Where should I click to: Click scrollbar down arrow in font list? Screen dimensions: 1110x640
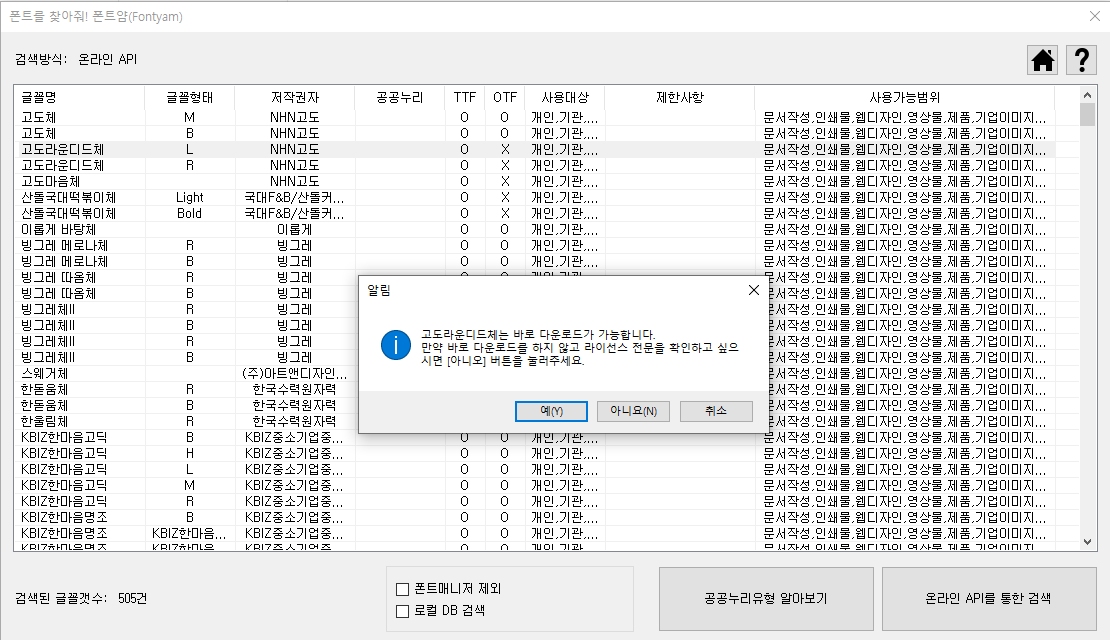[x=1088, y=541]
